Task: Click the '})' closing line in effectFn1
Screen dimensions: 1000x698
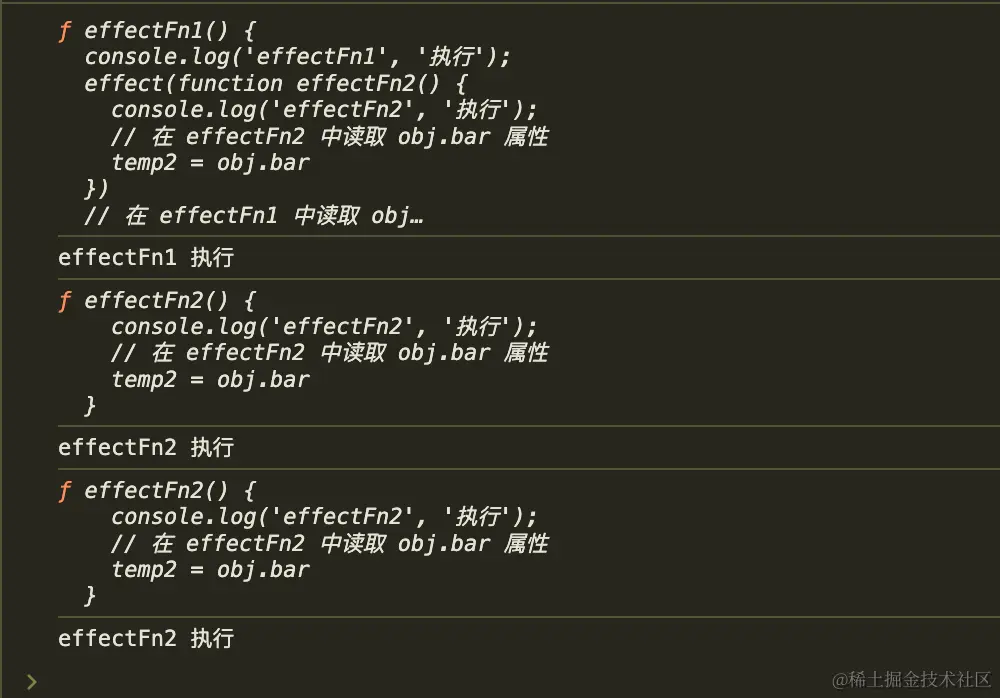Action: tap(97, 189)
